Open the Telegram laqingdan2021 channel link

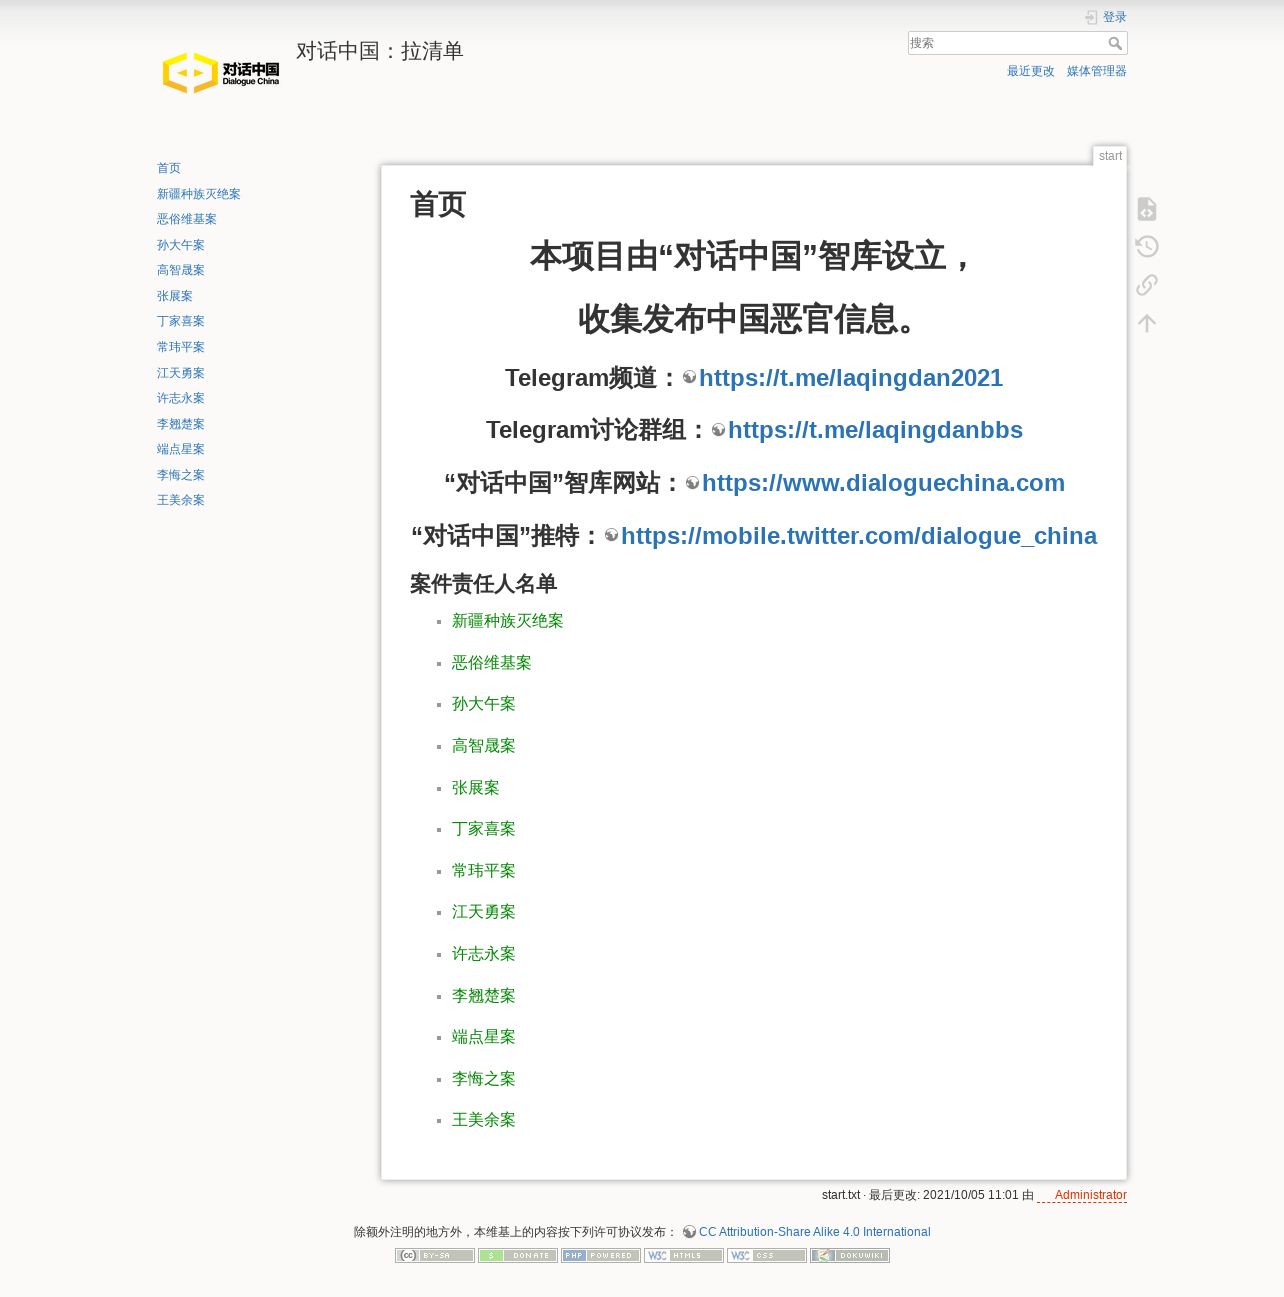tap(851, 378)
